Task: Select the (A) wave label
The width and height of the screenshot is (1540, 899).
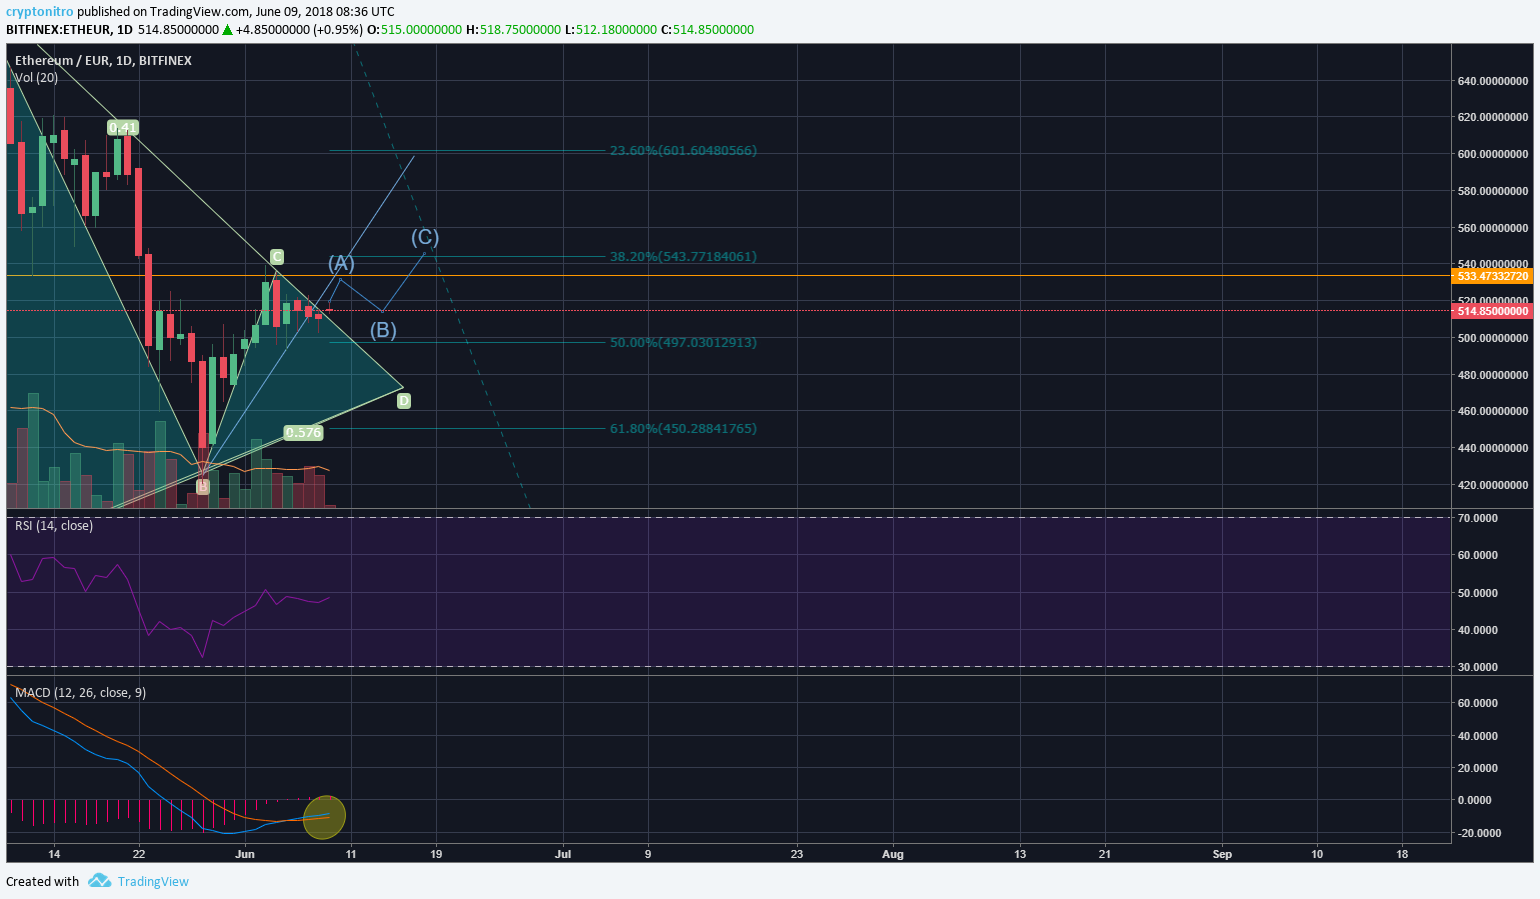Action: pyautogui.click(x=342, y=263)
